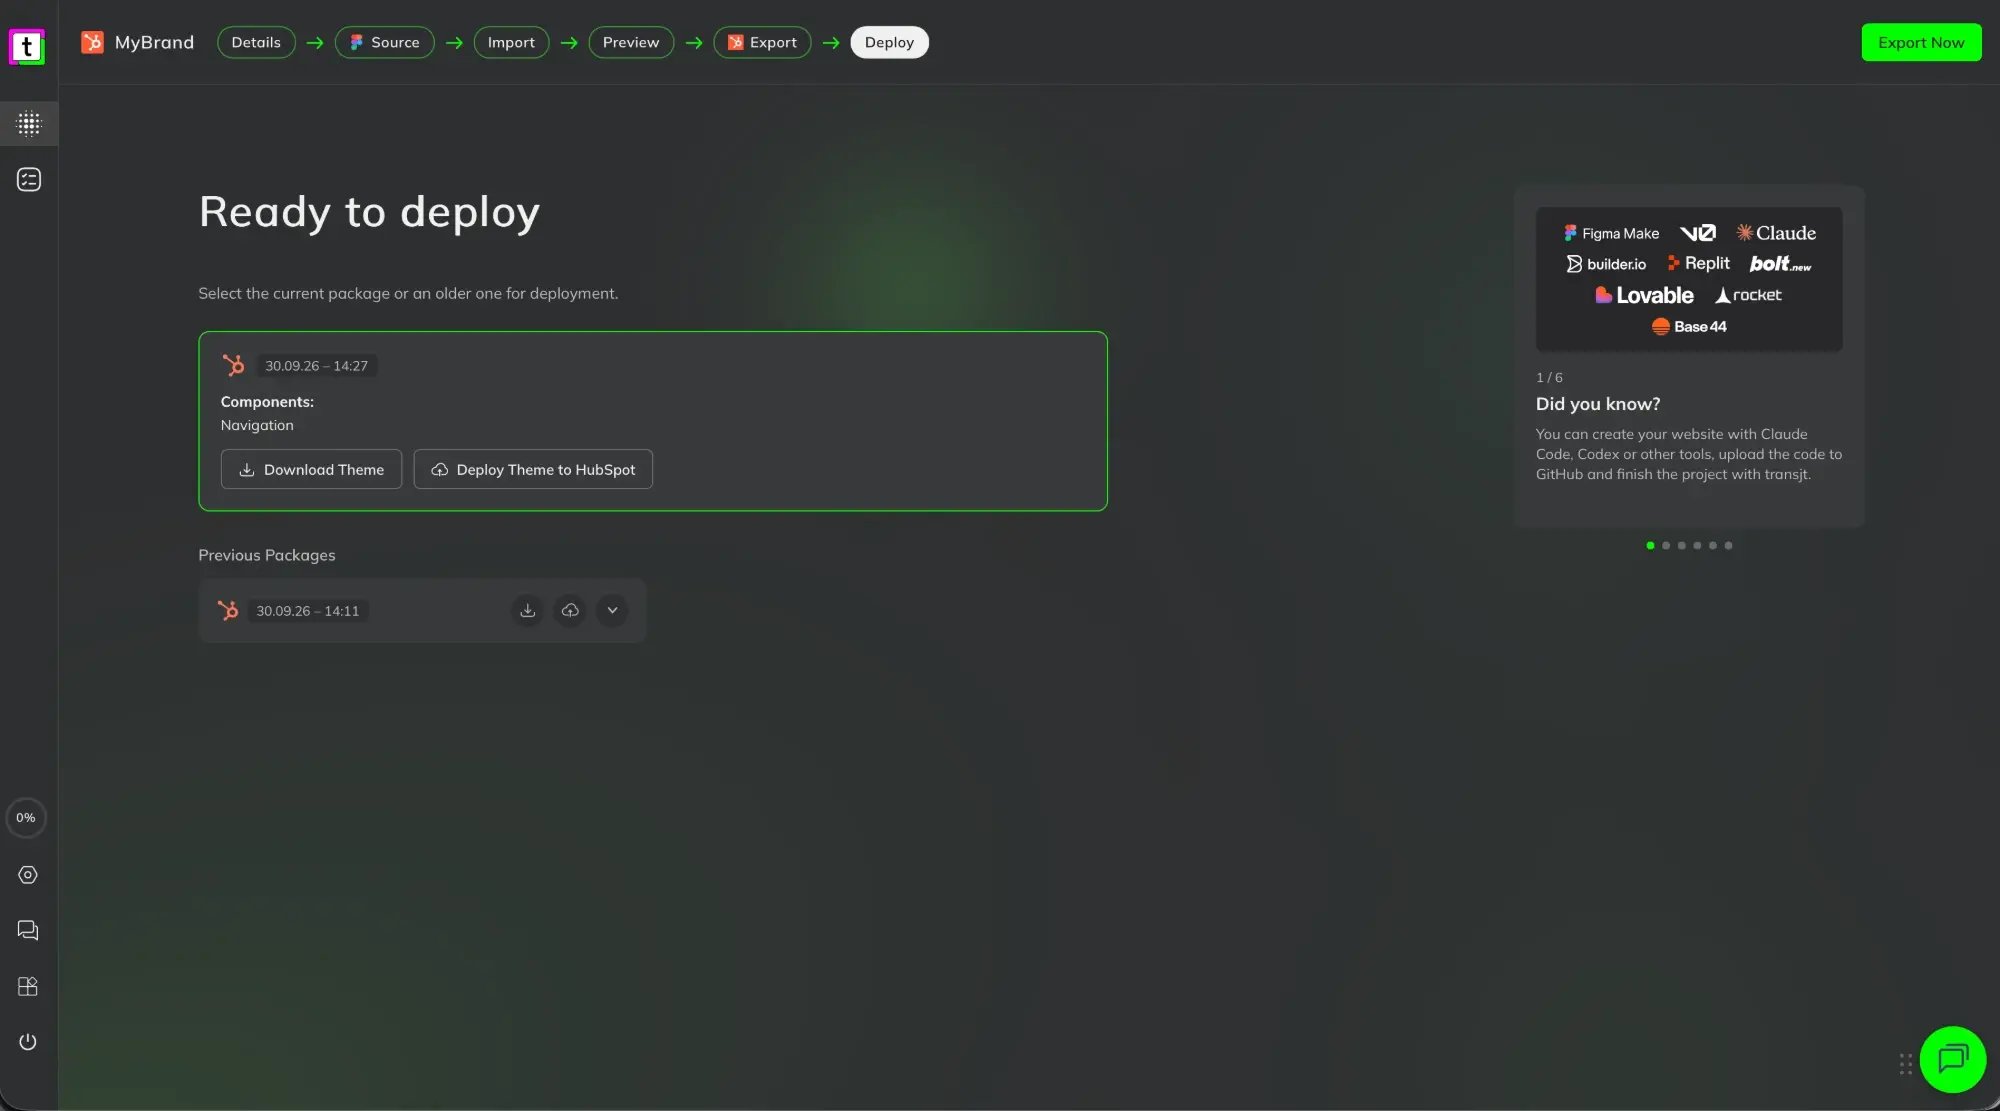Screen dimensions: 2000x1111
Task: Click the MyBrand HubSpot project icon
Action: click(92, 42)
